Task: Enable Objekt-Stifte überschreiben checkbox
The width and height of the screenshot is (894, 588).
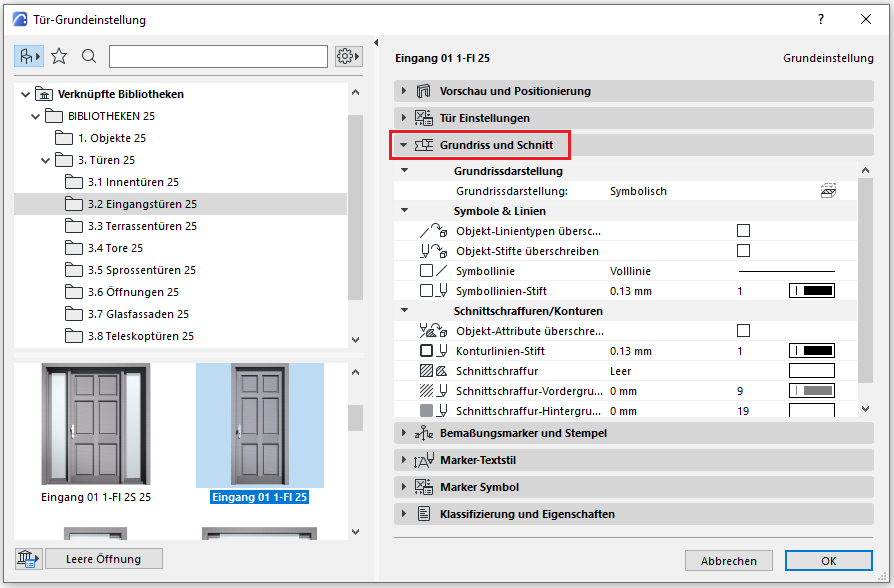Action: click(x=743, y=251)
